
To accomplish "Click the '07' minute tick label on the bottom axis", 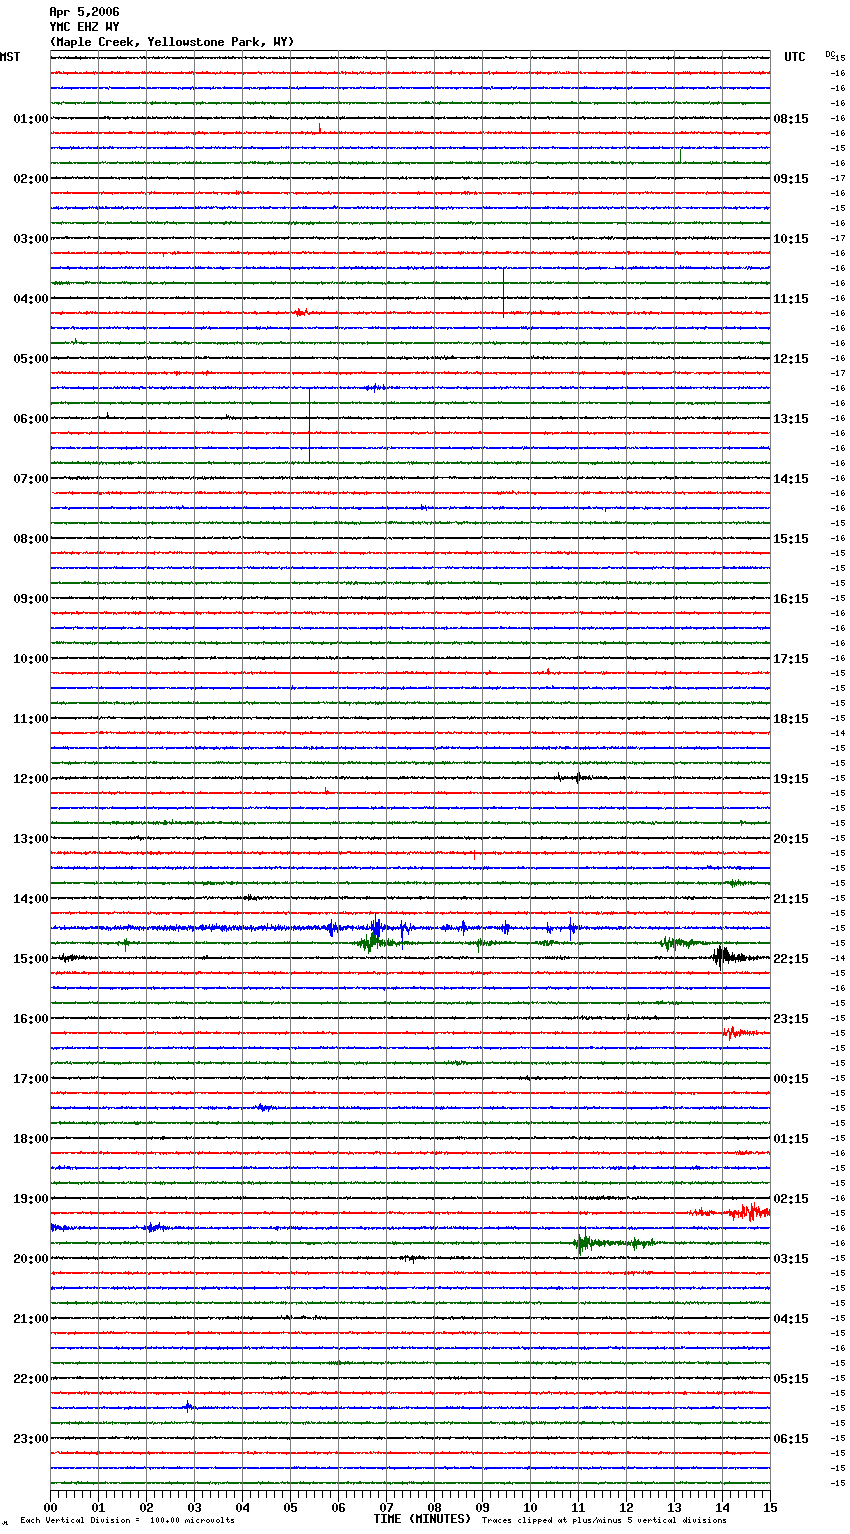I will coord(386,1507).
